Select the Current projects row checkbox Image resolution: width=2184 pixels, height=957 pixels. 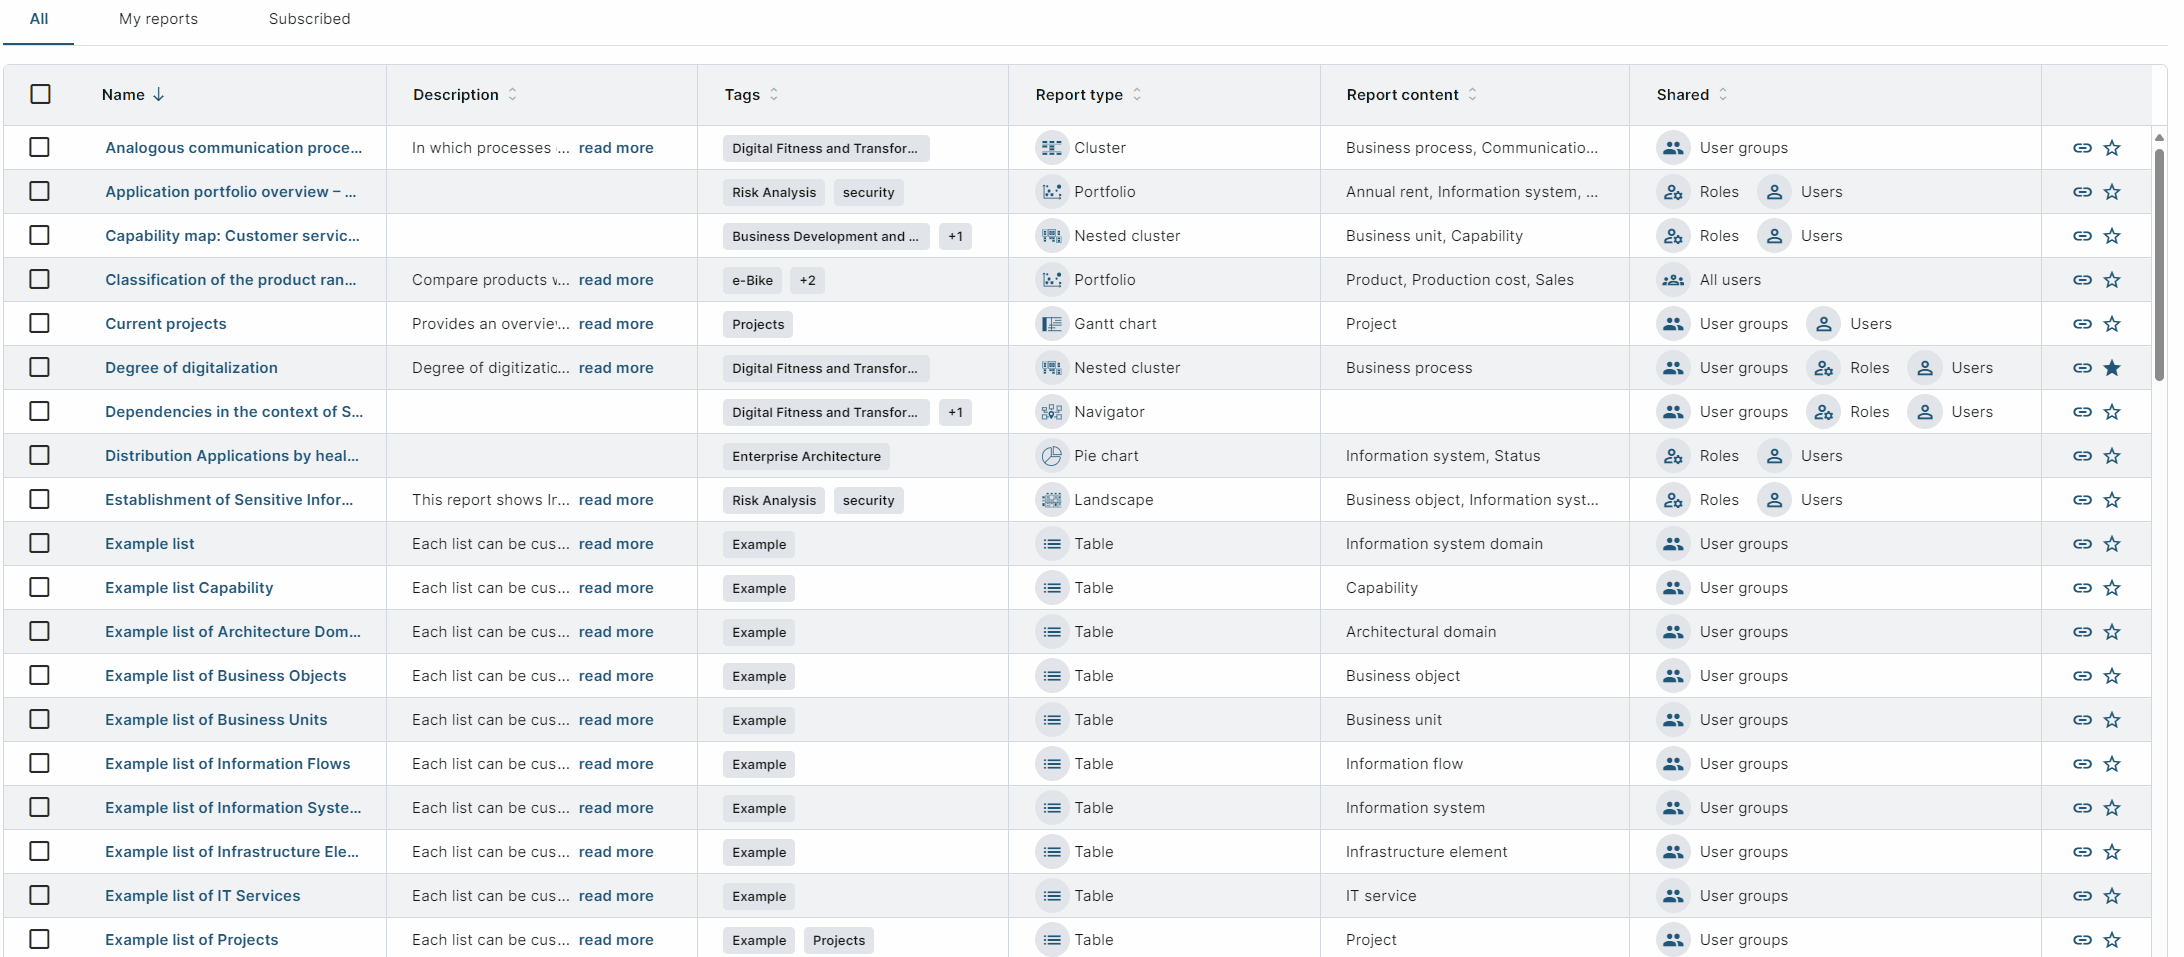click(40, 323)
